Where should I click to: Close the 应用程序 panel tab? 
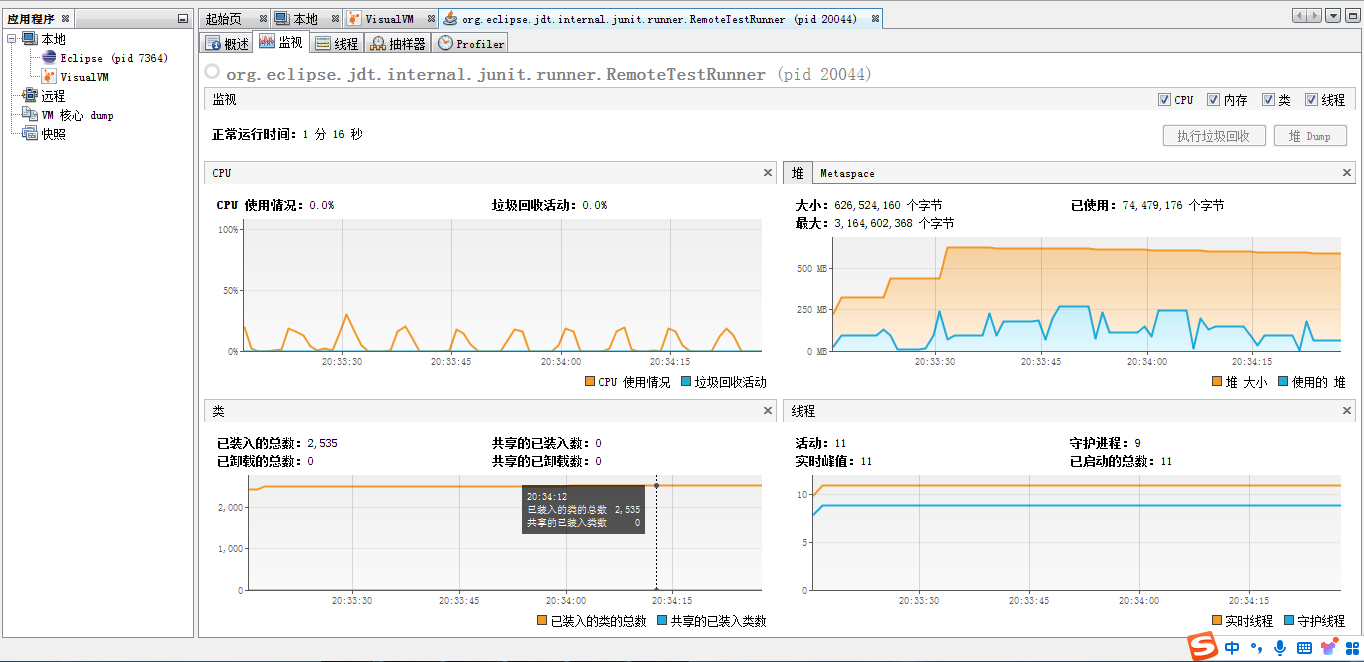pyautogui.click(x=65, y=19)
